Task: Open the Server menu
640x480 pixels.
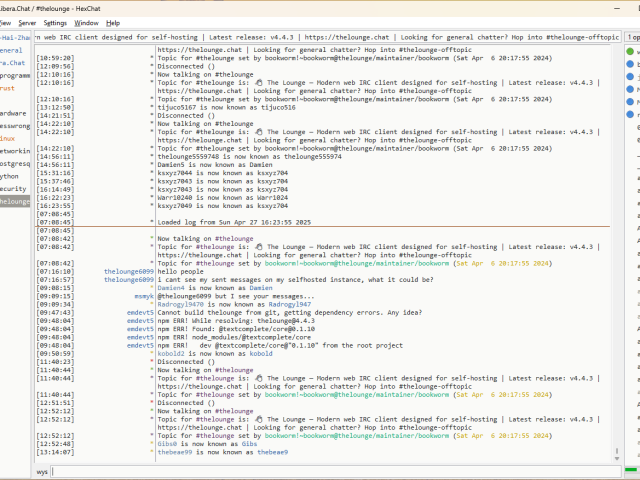Action: 27,22
